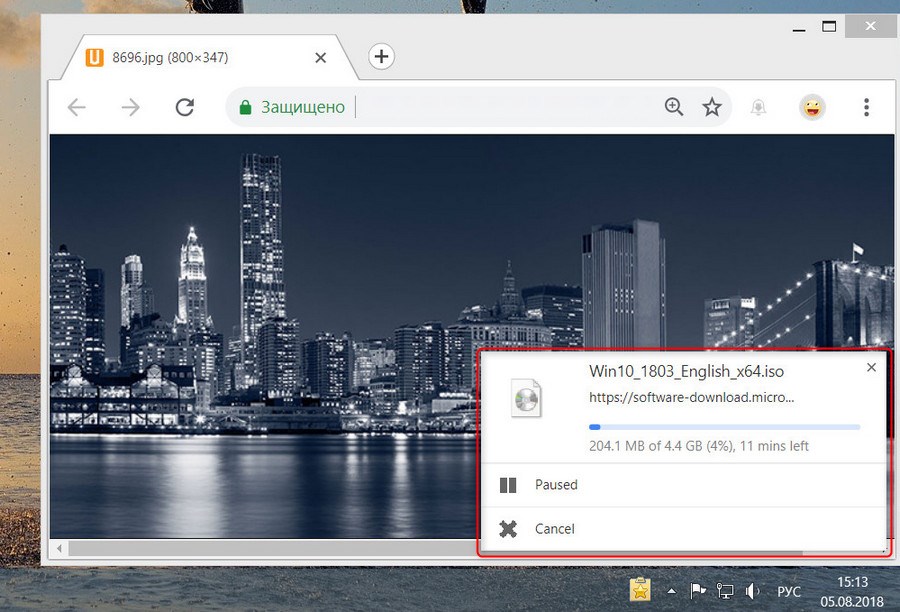Open the zoom magnifier in the address bar

674,107
